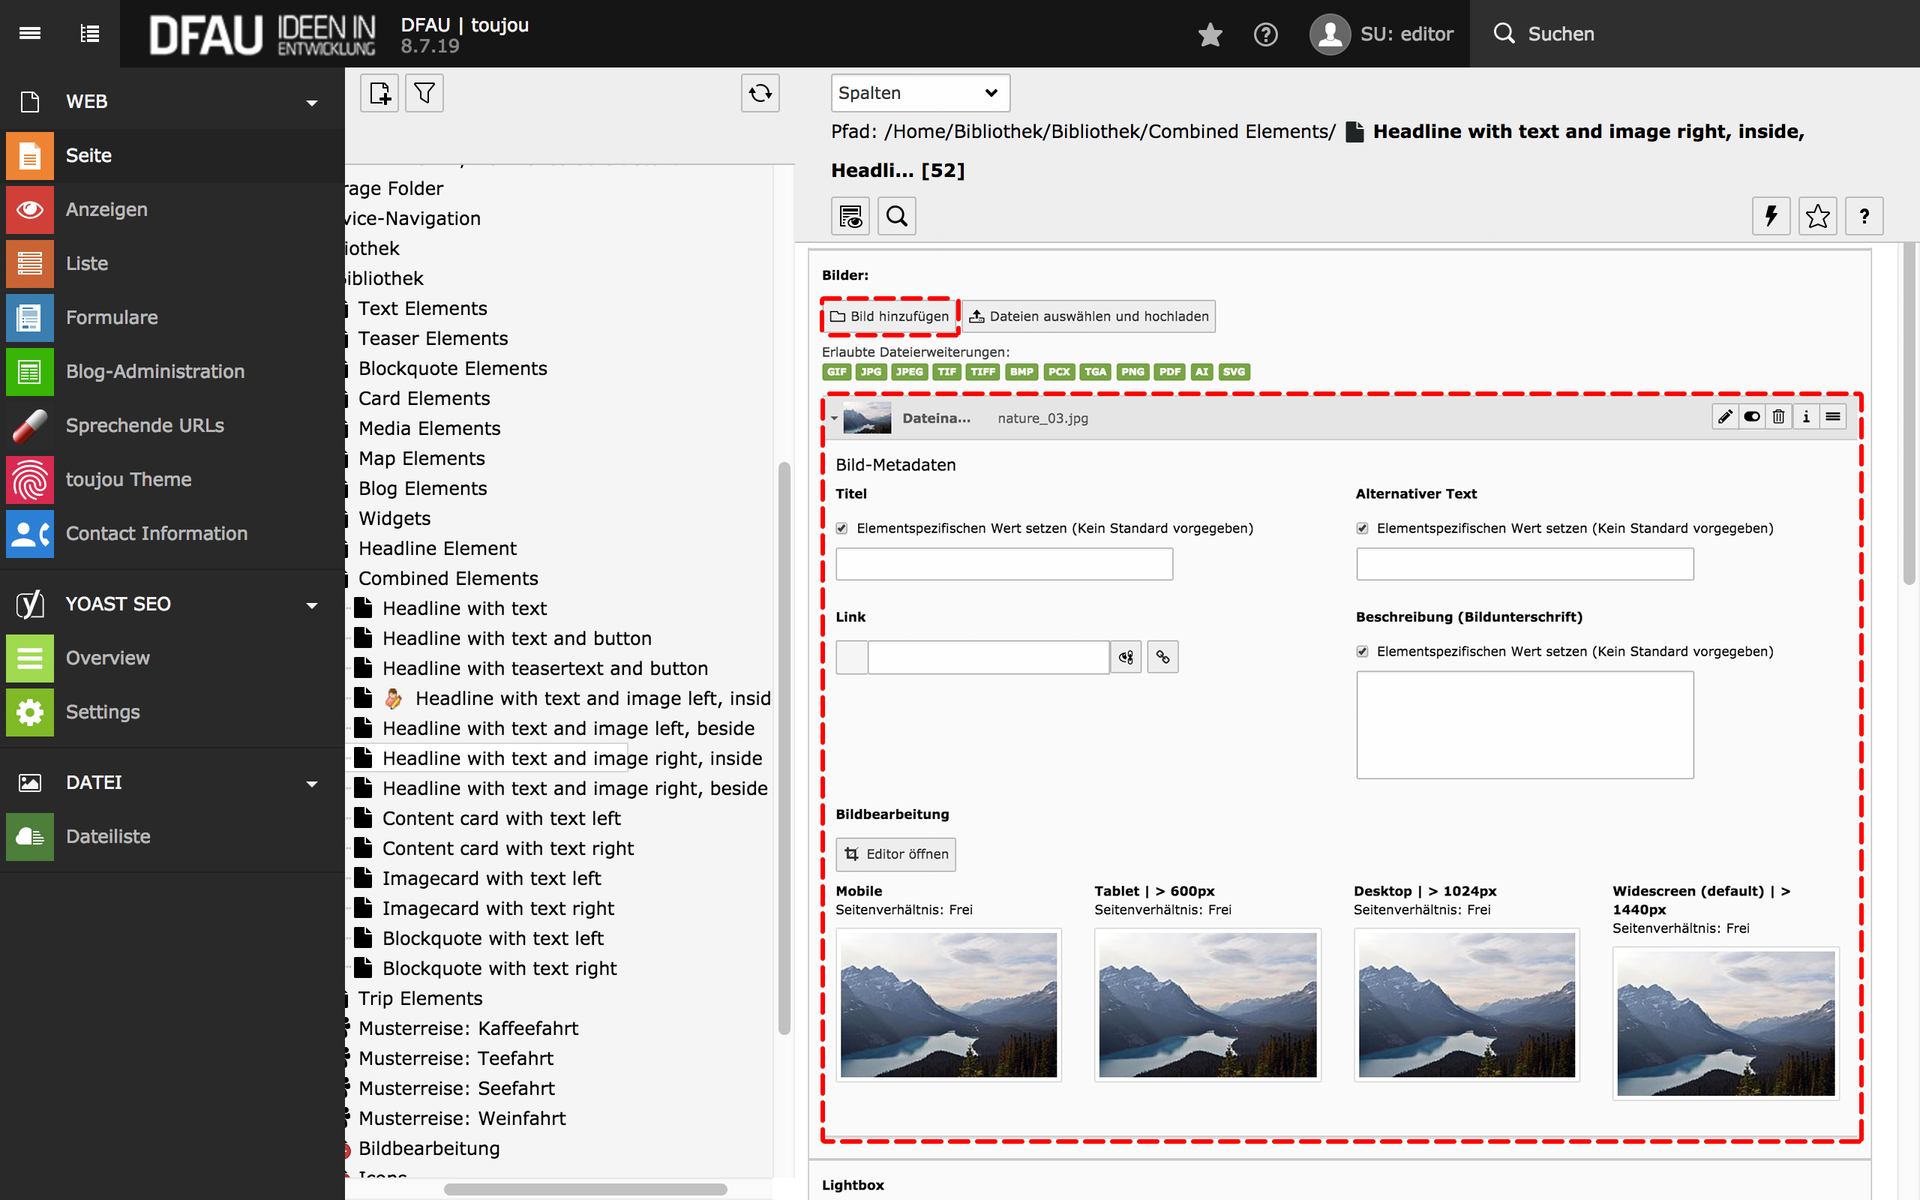Click the new page icon above page tree
The width and height of the screenshot is (1920, 1200).
[x=380, y=93]
